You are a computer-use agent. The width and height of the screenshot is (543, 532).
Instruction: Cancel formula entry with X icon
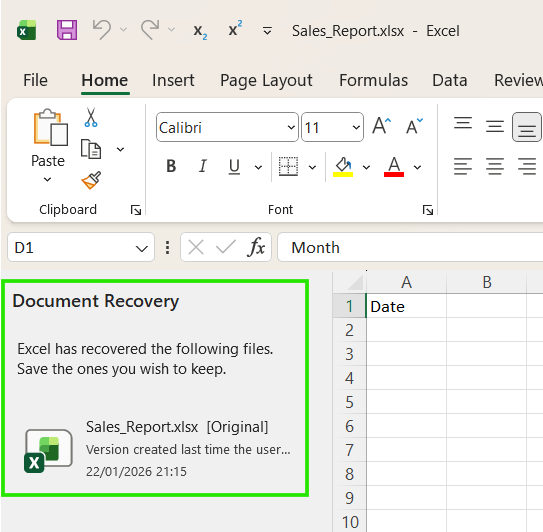pos(196,248)
